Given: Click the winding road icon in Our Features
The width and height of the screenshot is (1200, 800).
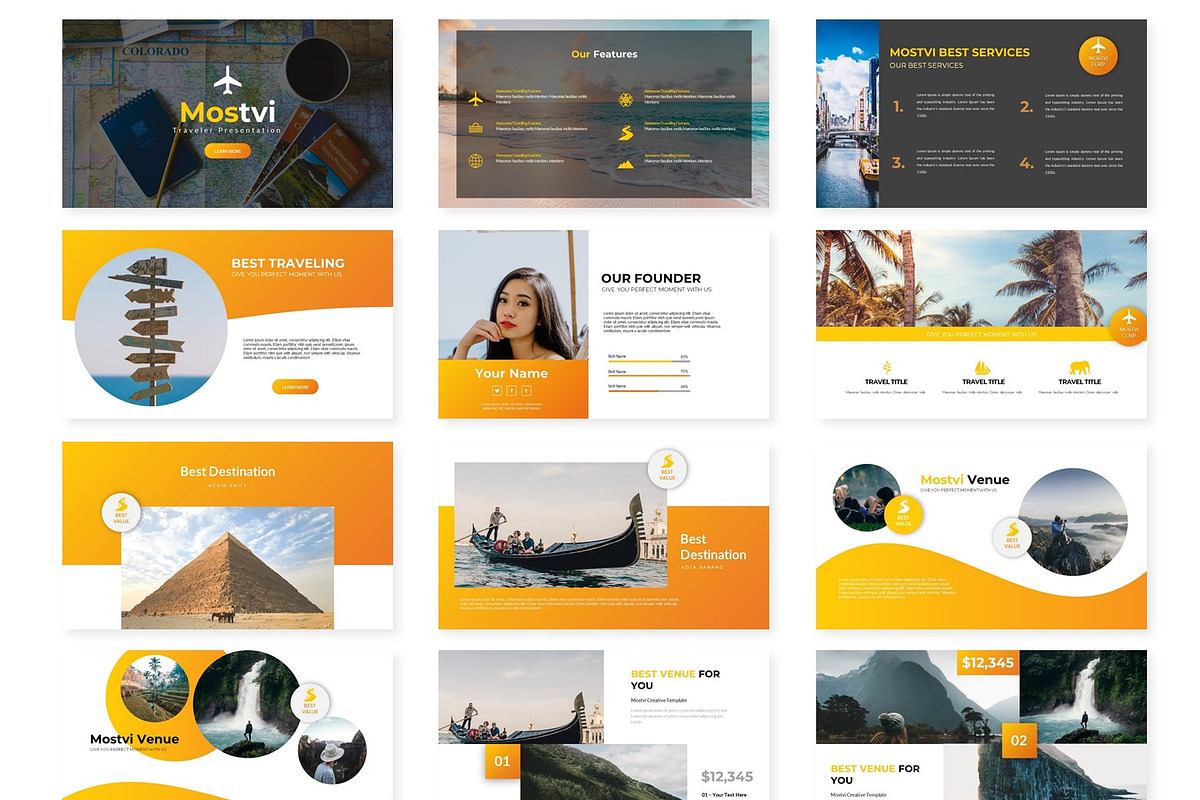Looking at the screenshot, I should click(626, 133).
